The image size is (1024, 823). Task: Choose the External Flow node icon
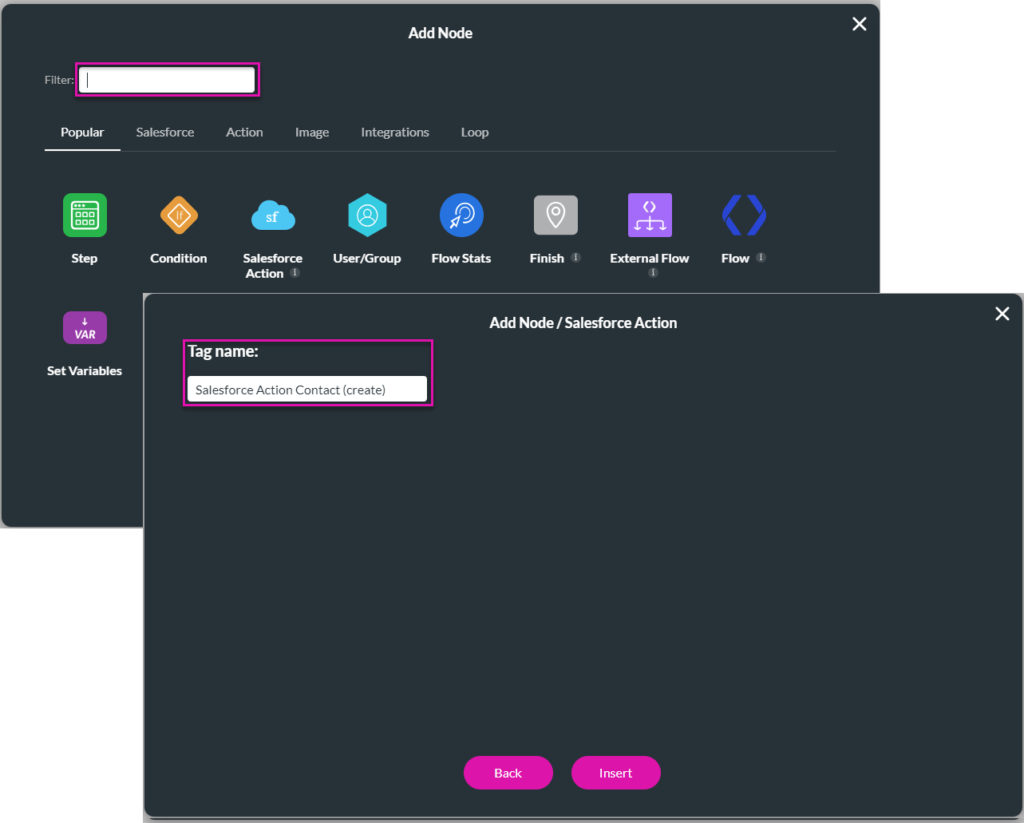pos(649,215)
